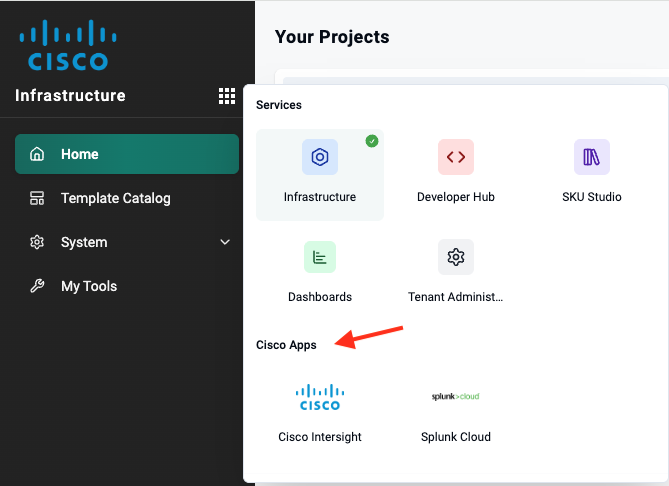The height and width of the screenshot is (486, 669).
Task: Open Developer Hub code brackets icon
Action: click(x=456, y=157)
